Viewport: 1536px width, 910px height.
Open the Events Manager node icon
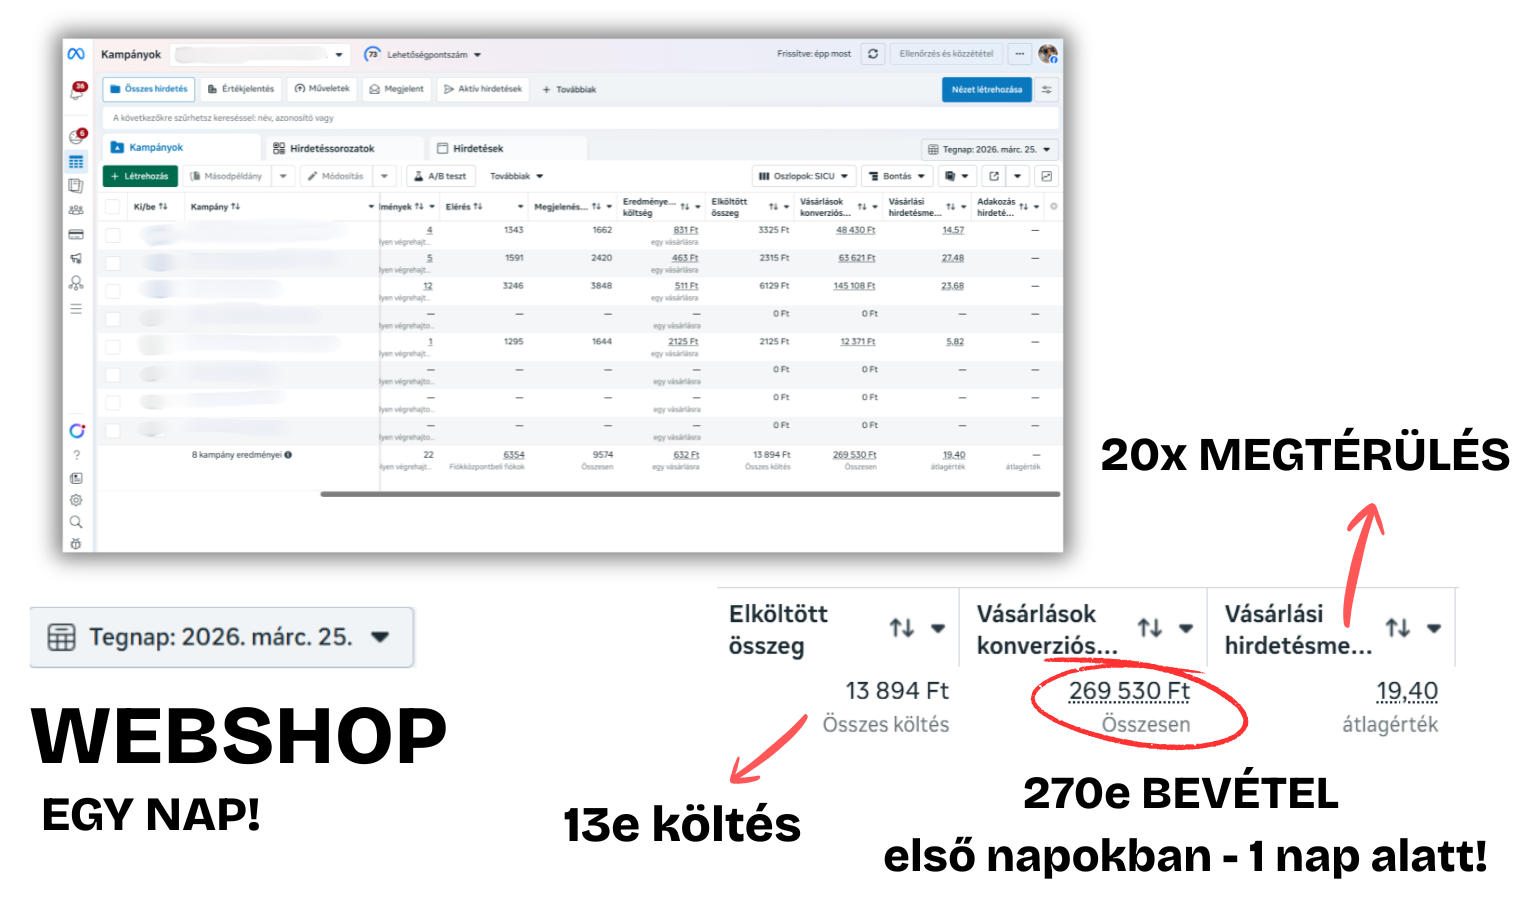tap(76, 283)
